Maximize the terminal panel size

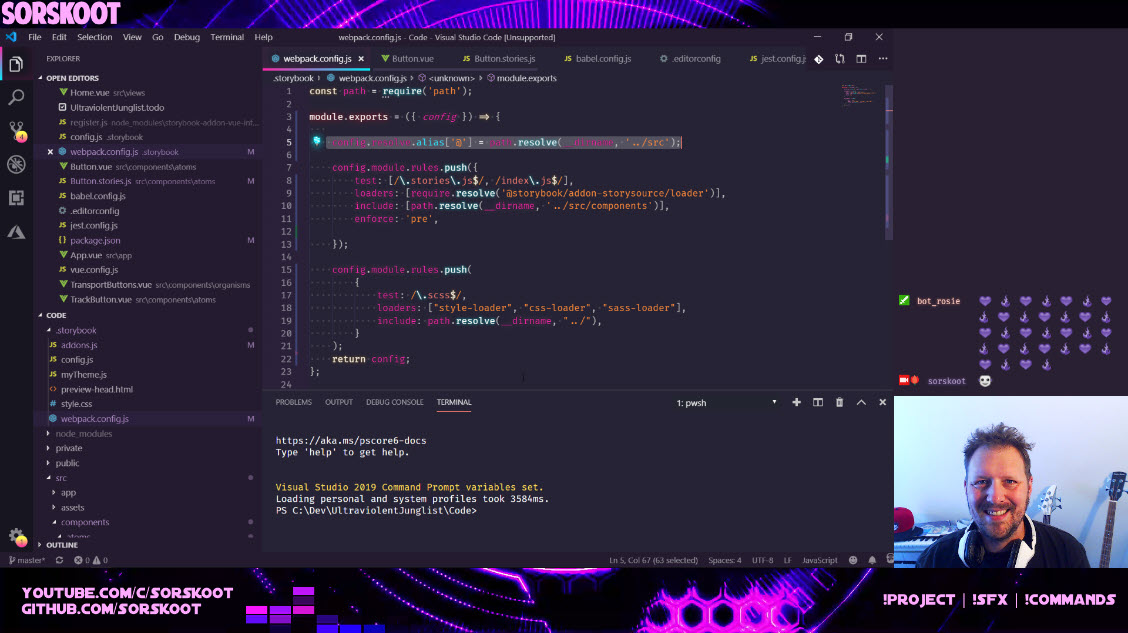[x=861, y=402]
